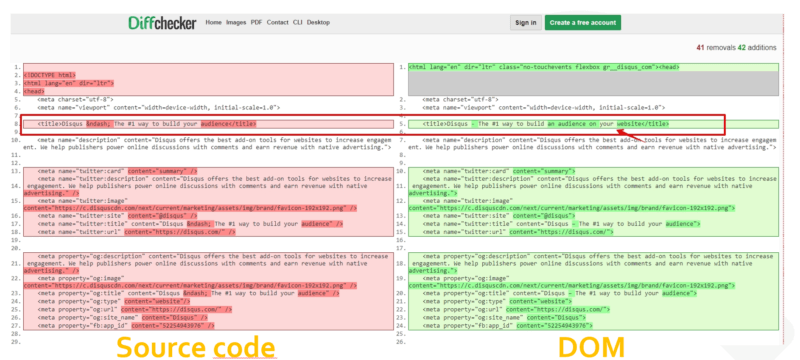Click the added og:site_name "Disqus" line
The width and height of the screenshot is (800, 360).
click(x=504, y=318)
